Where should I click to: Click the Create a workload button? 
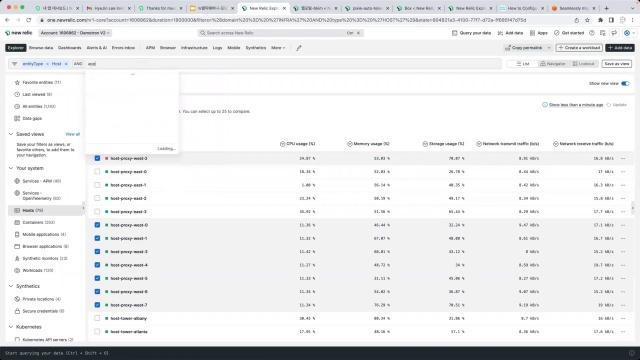click(579, 48)
